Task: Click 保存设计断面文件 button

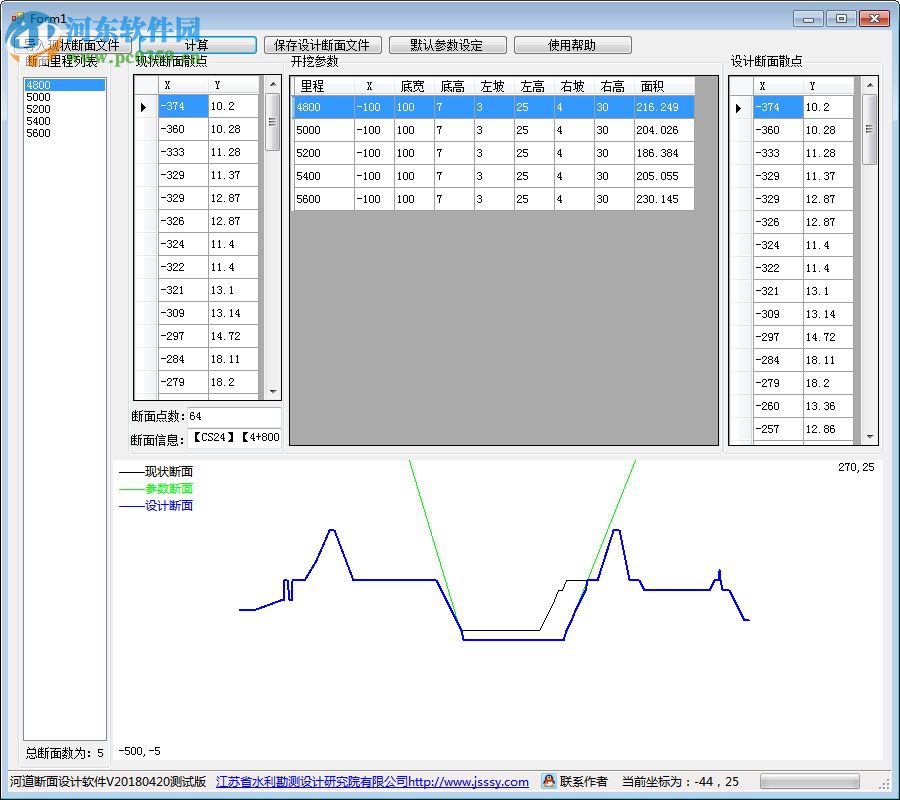Action: [322, 45]
